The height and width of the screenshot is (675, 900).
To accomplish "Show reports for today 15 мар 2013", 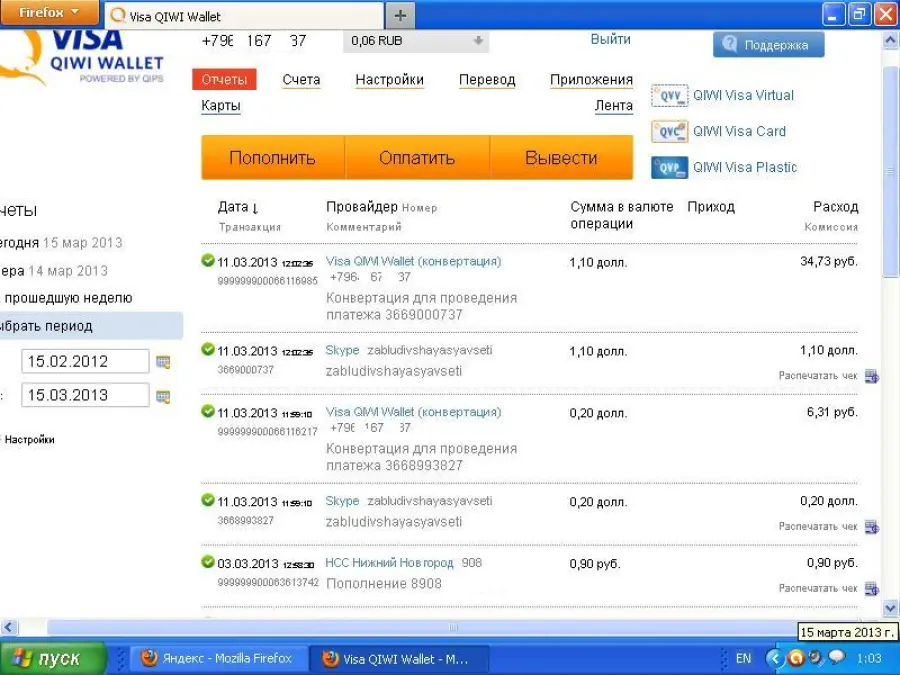I will pyautogui.click(x=61, y=243).
